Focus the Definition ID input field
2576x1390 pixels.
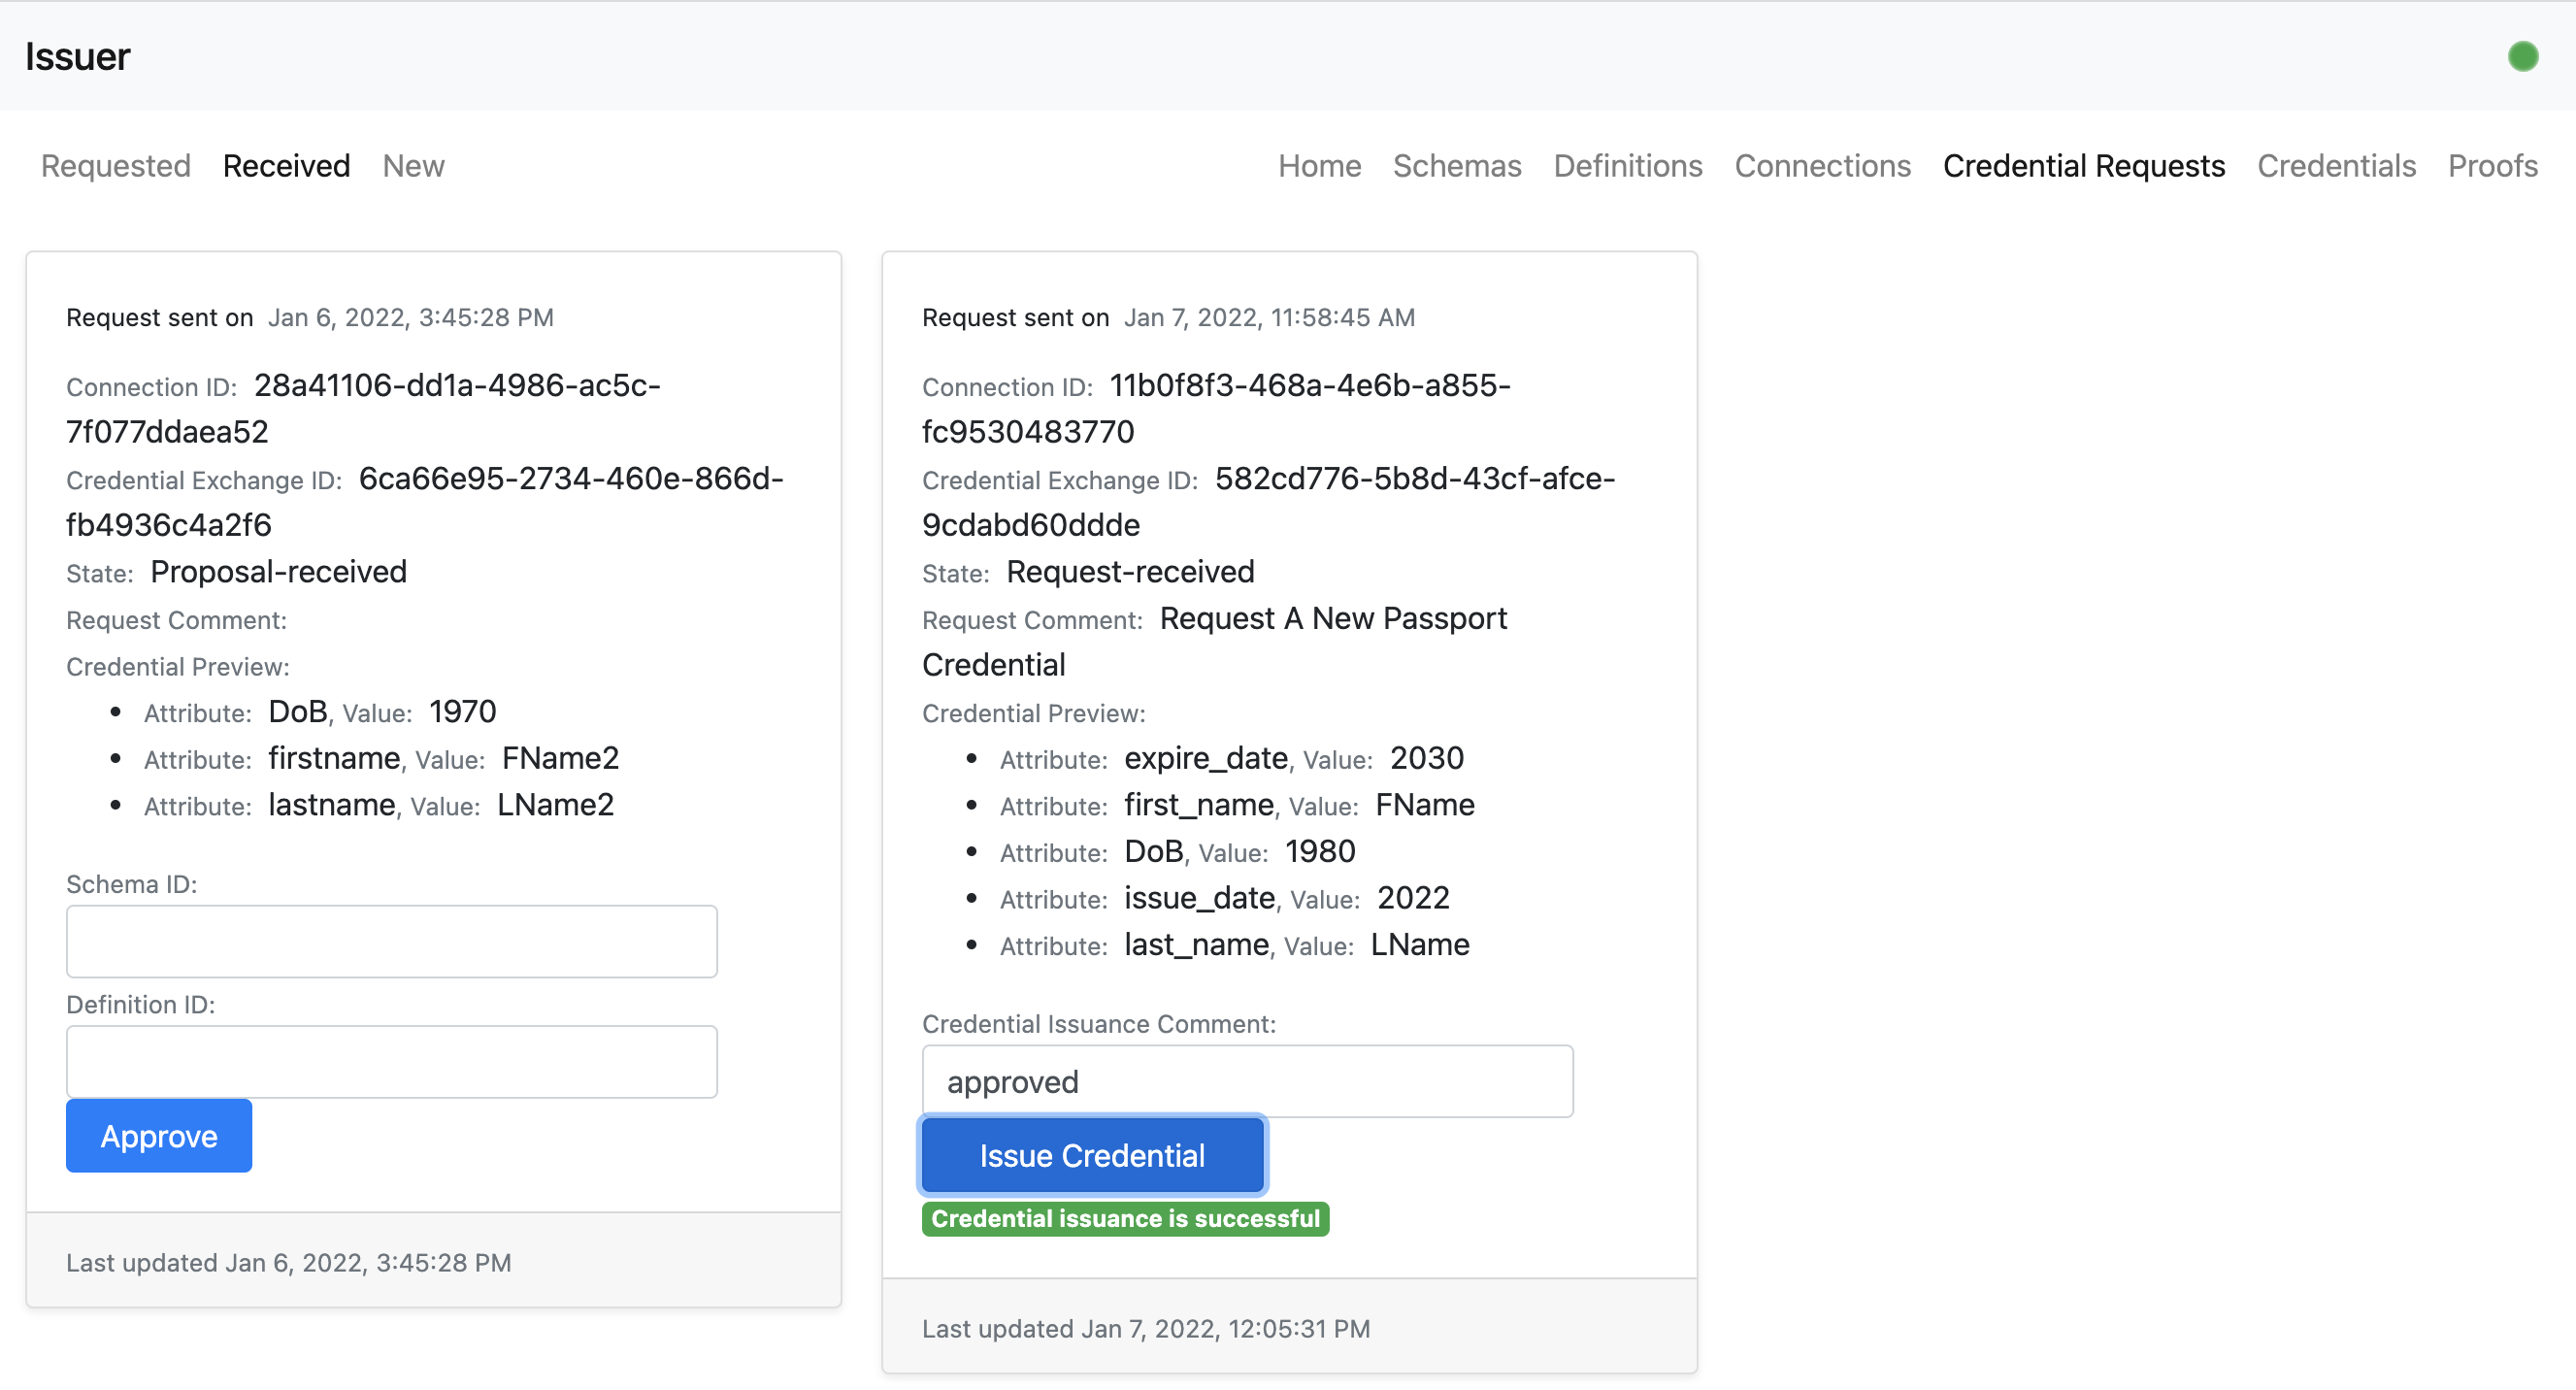391,1061
